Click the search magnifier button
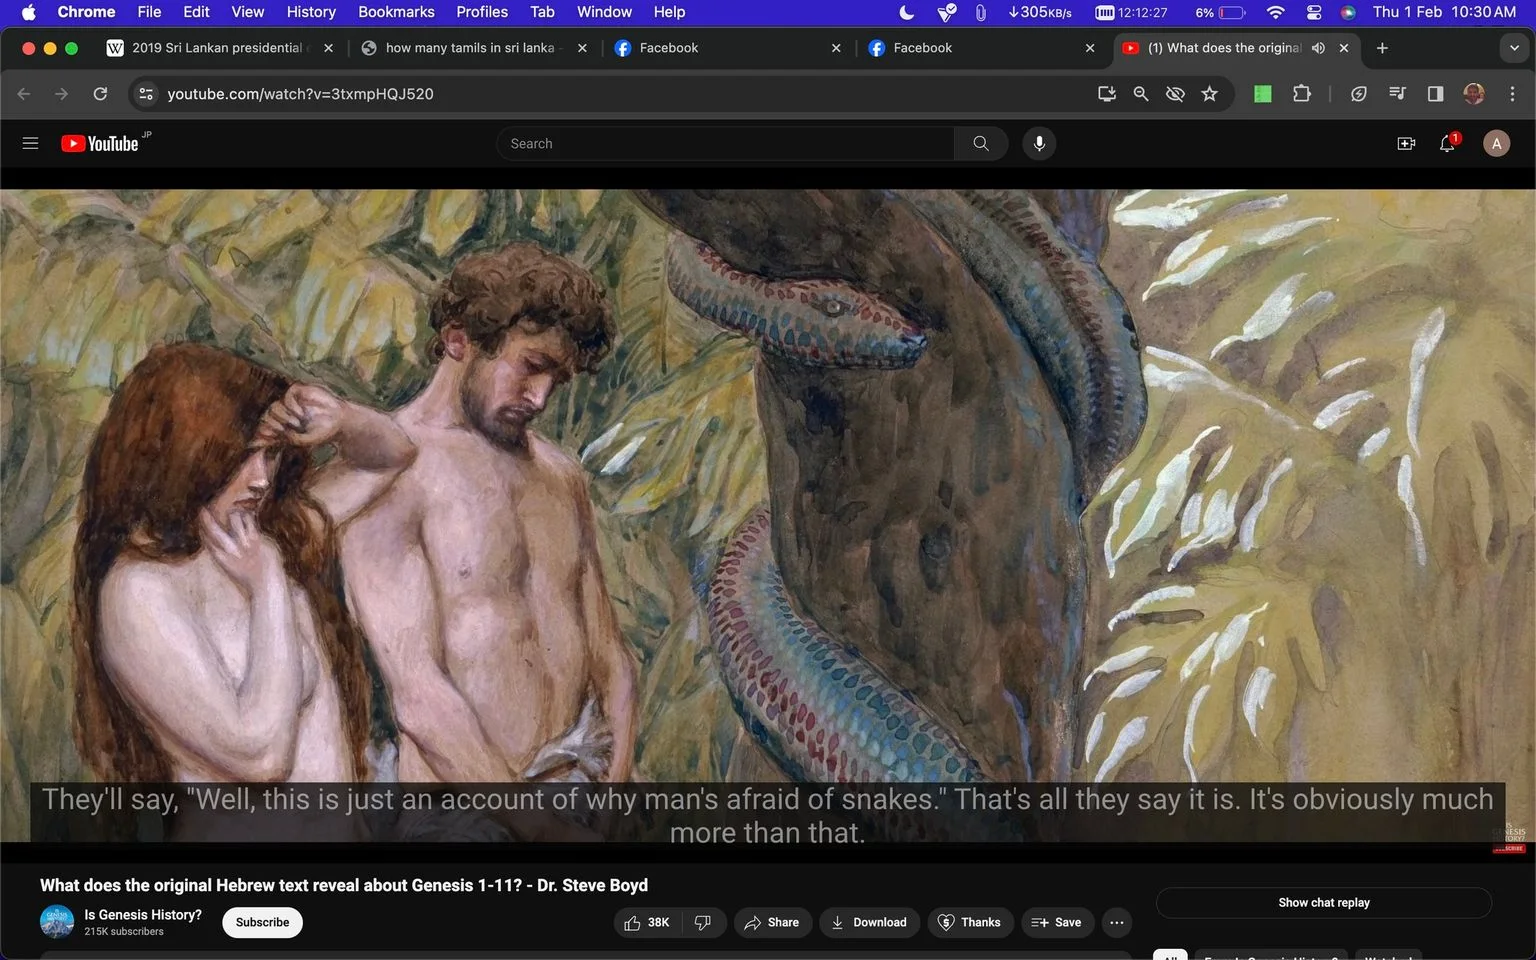Viewport: 1536px width, 960px height. tap(981, 143)
